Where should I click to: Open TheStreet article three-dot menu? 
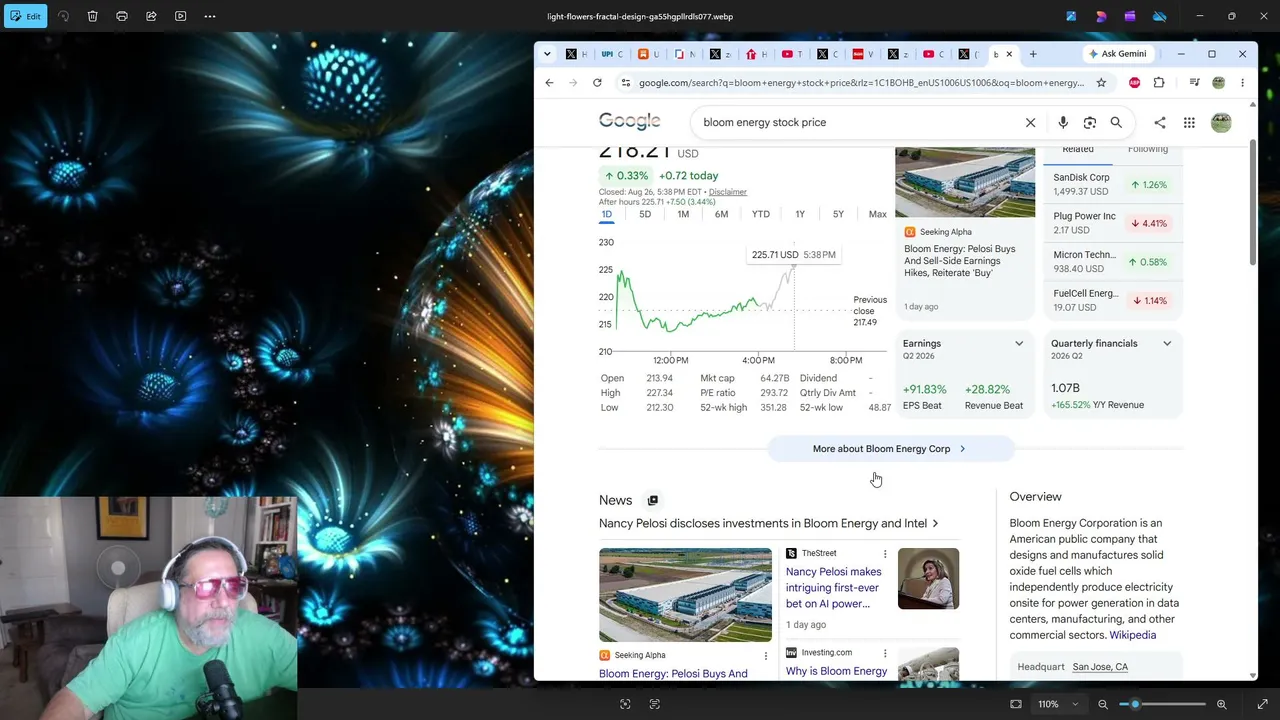coord(885,554)
